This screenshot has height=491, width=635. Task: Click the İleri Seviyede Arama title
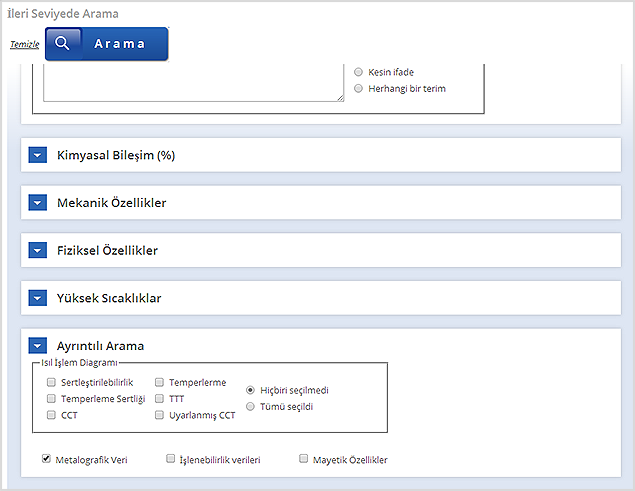63,14
